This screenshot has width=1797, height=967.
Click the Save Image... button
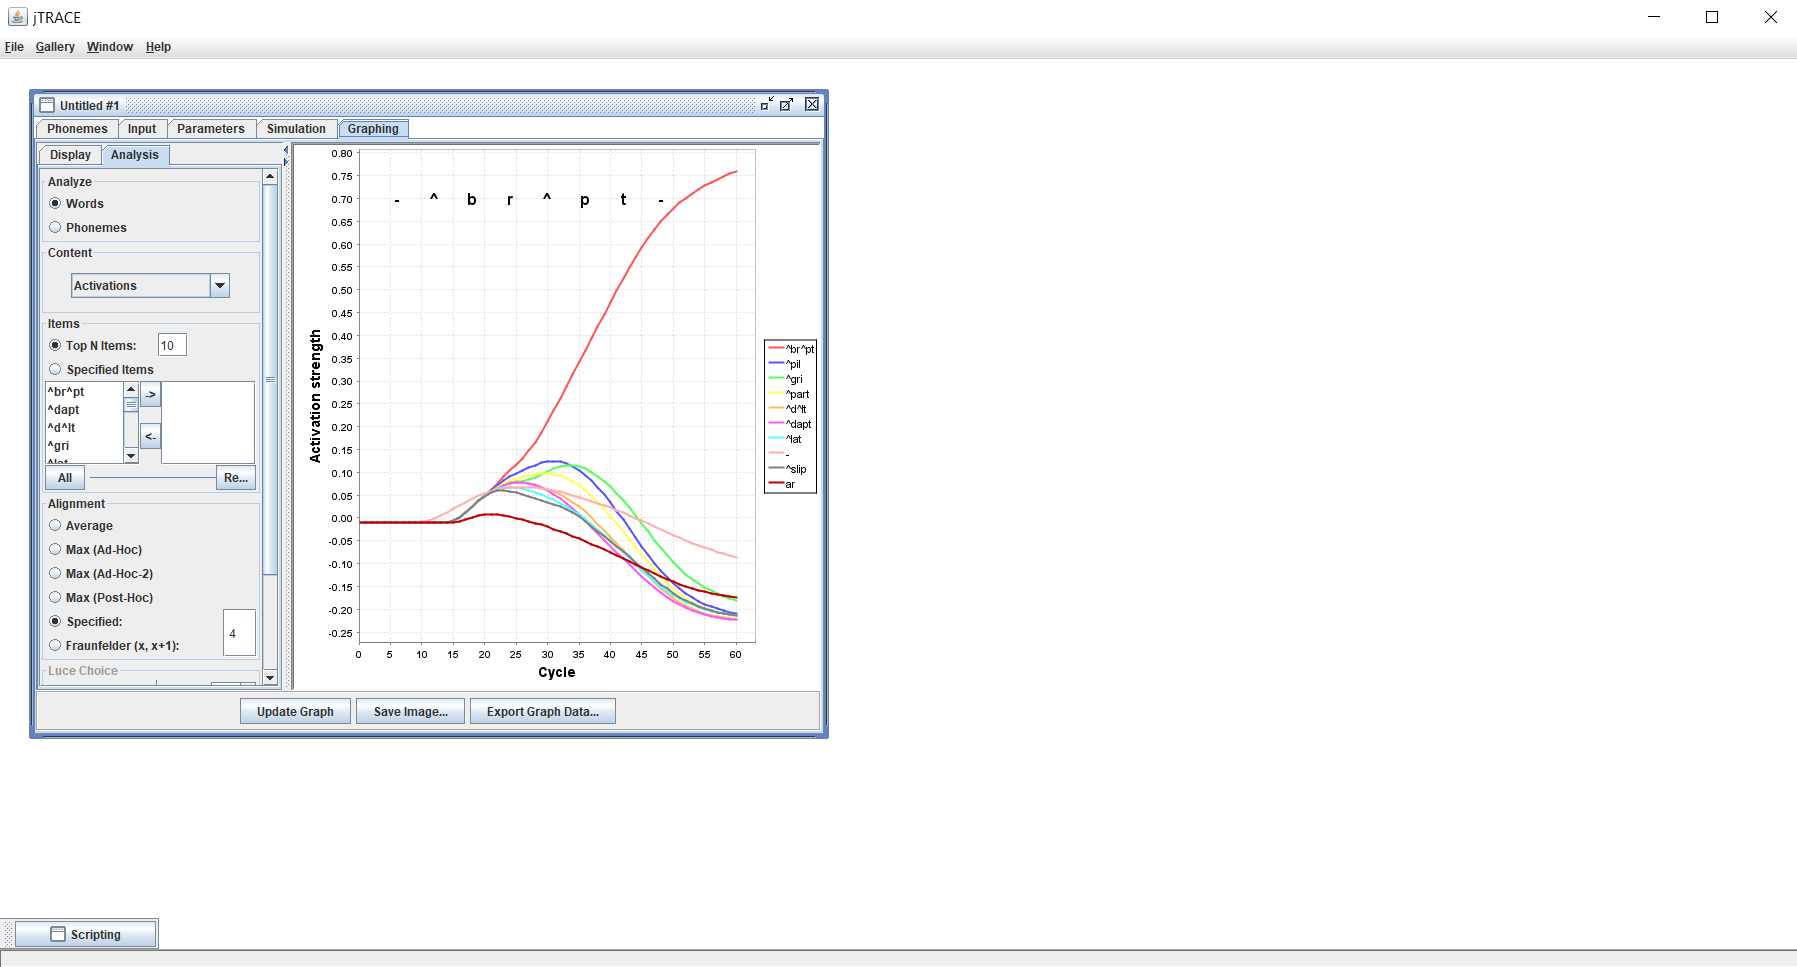[410, 711]
